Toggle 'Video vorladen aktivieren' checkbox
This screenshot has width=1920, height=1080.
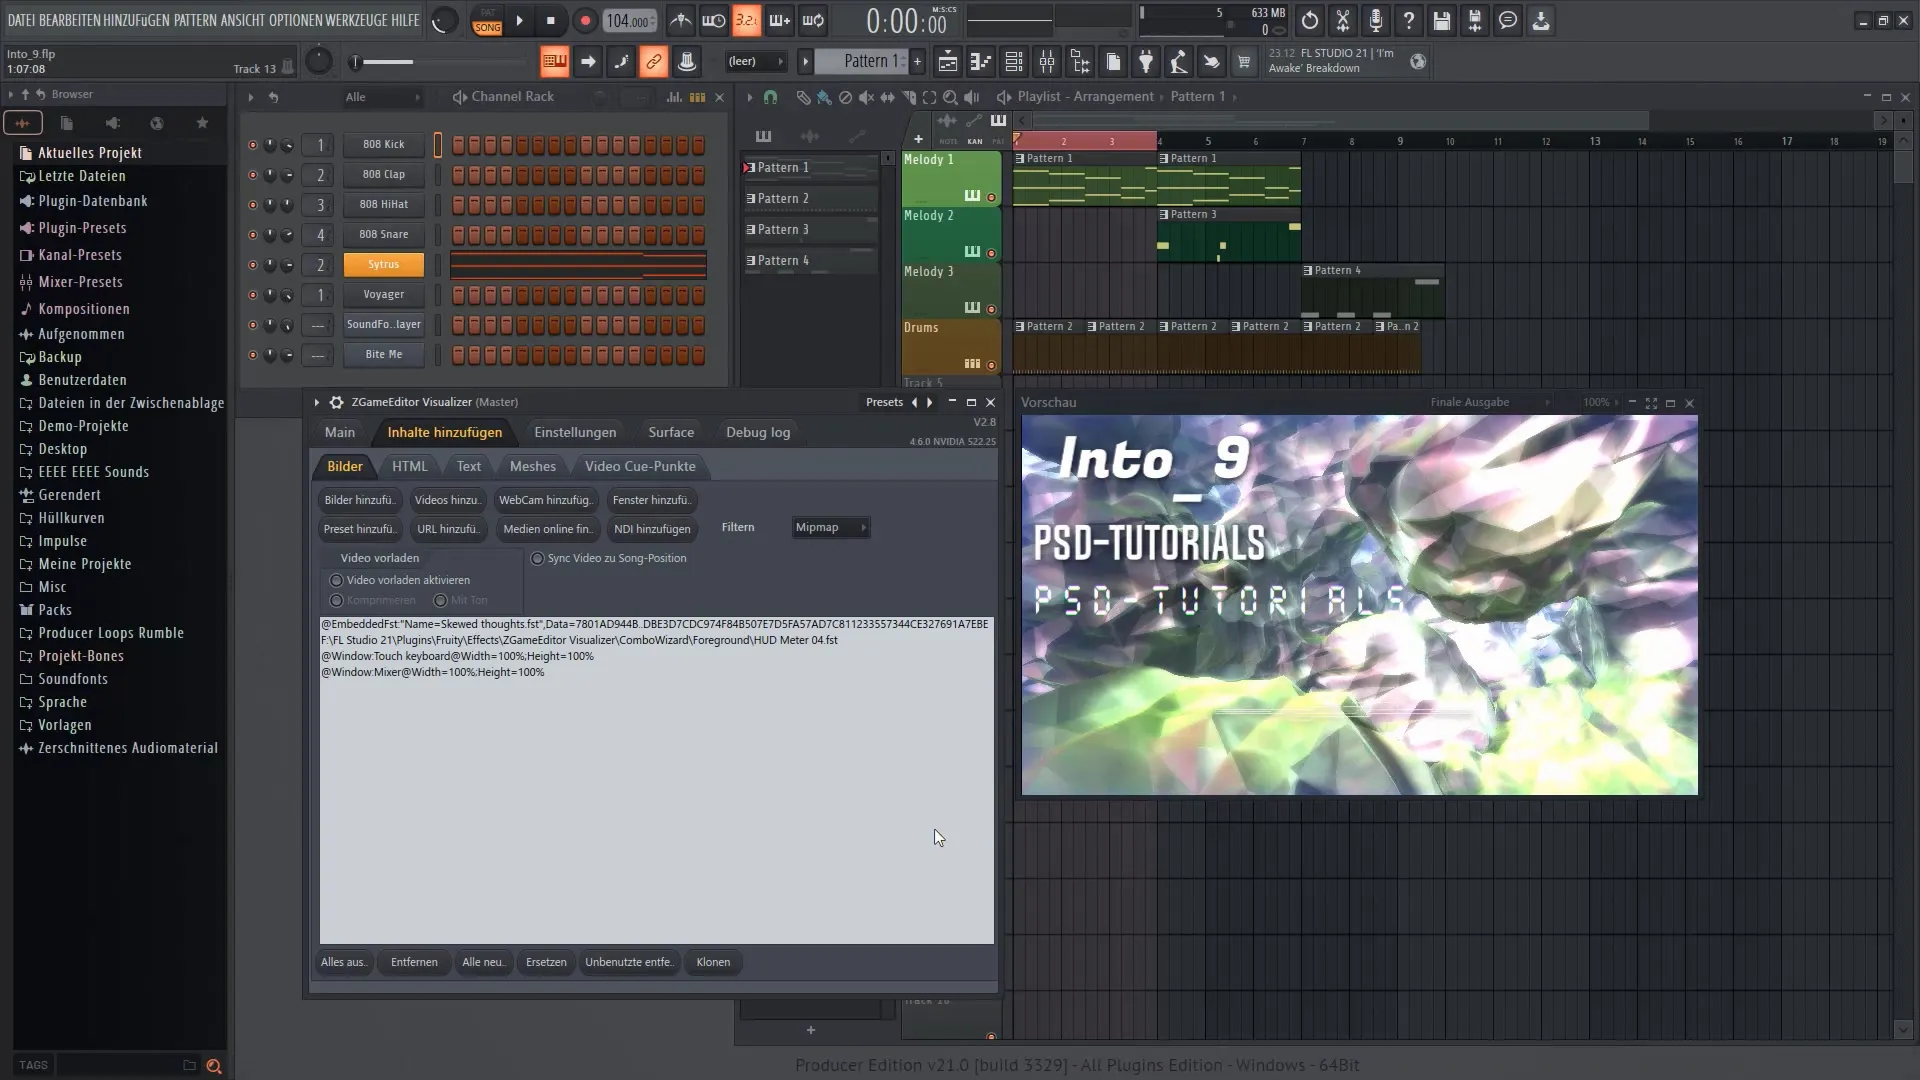336,579
